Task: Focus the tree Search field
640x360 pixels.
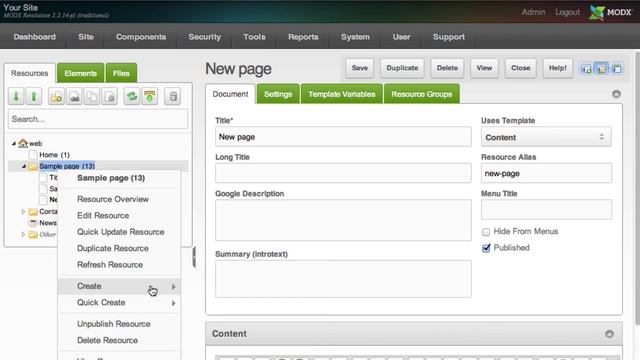Action: (98, 119)
